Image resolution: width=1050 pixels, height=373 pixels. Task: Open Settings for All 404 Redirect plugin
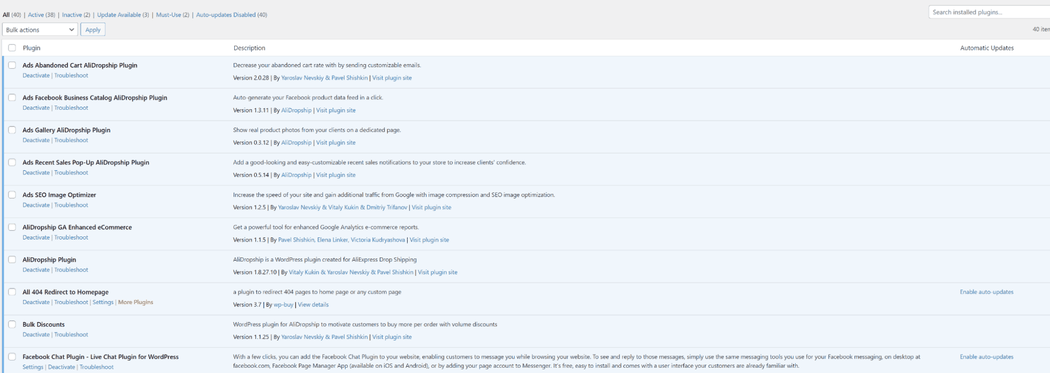(103, 303)
